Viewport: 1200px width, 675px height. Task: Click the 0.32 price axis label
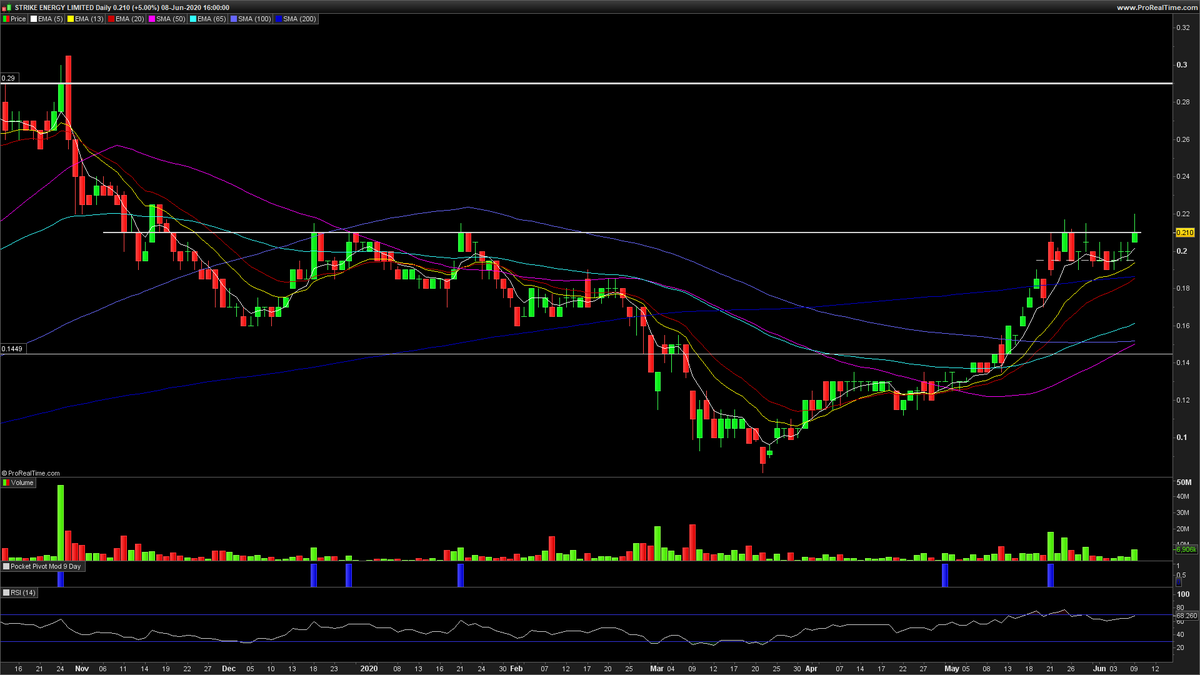click(1181, 27)
